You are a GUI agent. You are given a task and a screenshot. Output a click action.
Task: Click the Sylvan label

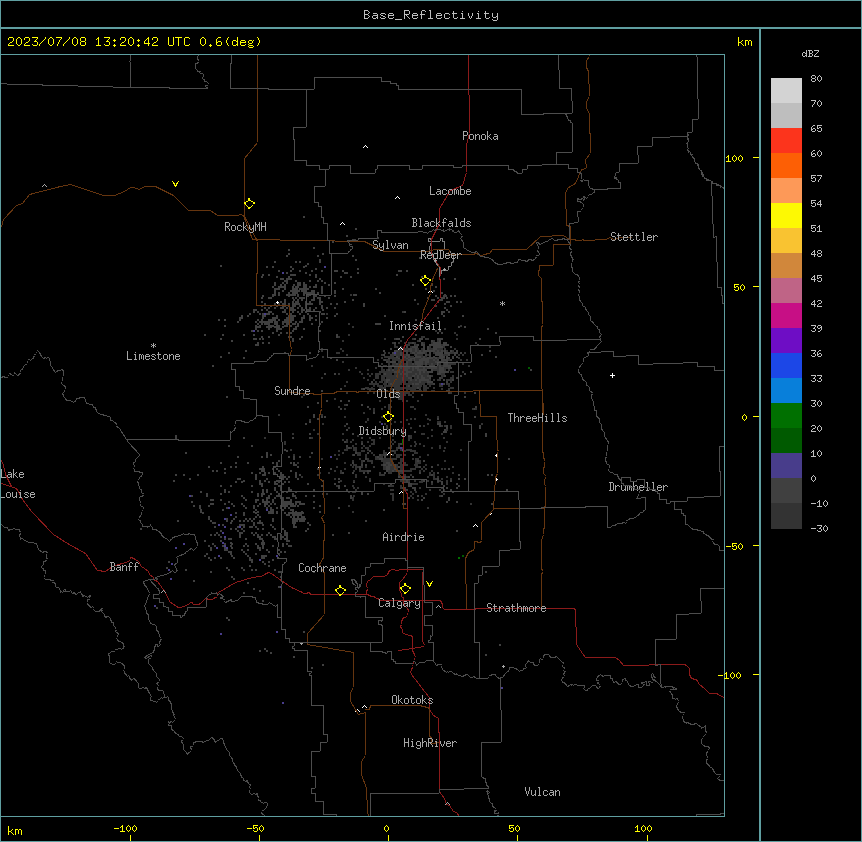(x=390, y=245)
